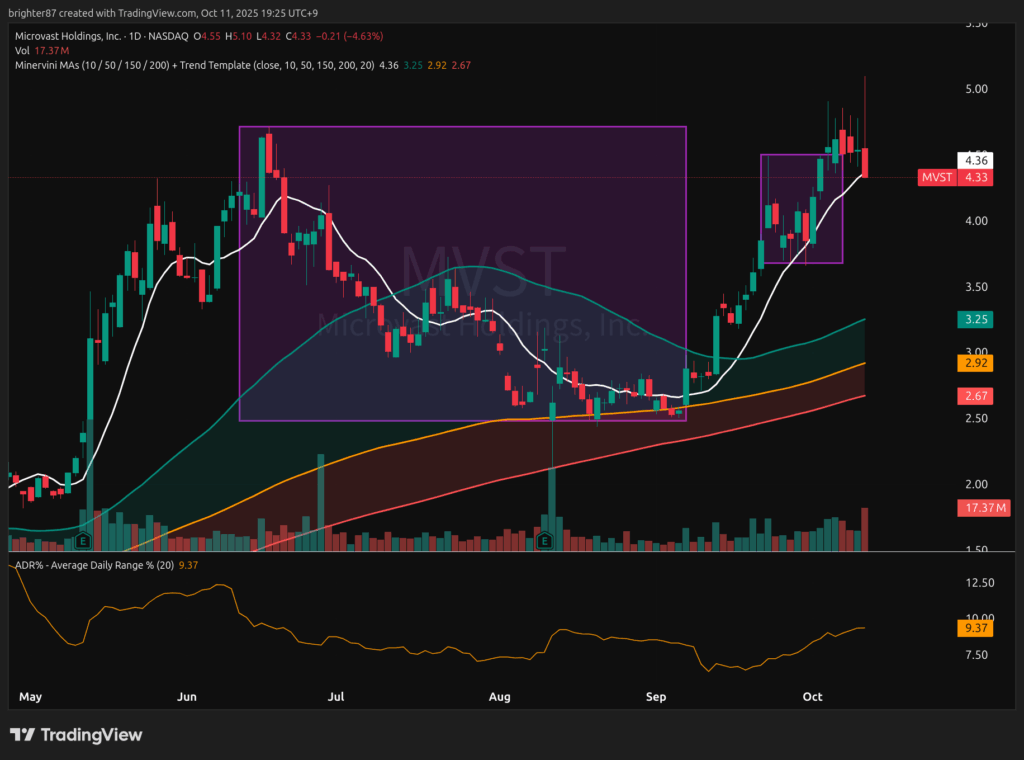Click the TradingView logo icon

coord(24,735)
